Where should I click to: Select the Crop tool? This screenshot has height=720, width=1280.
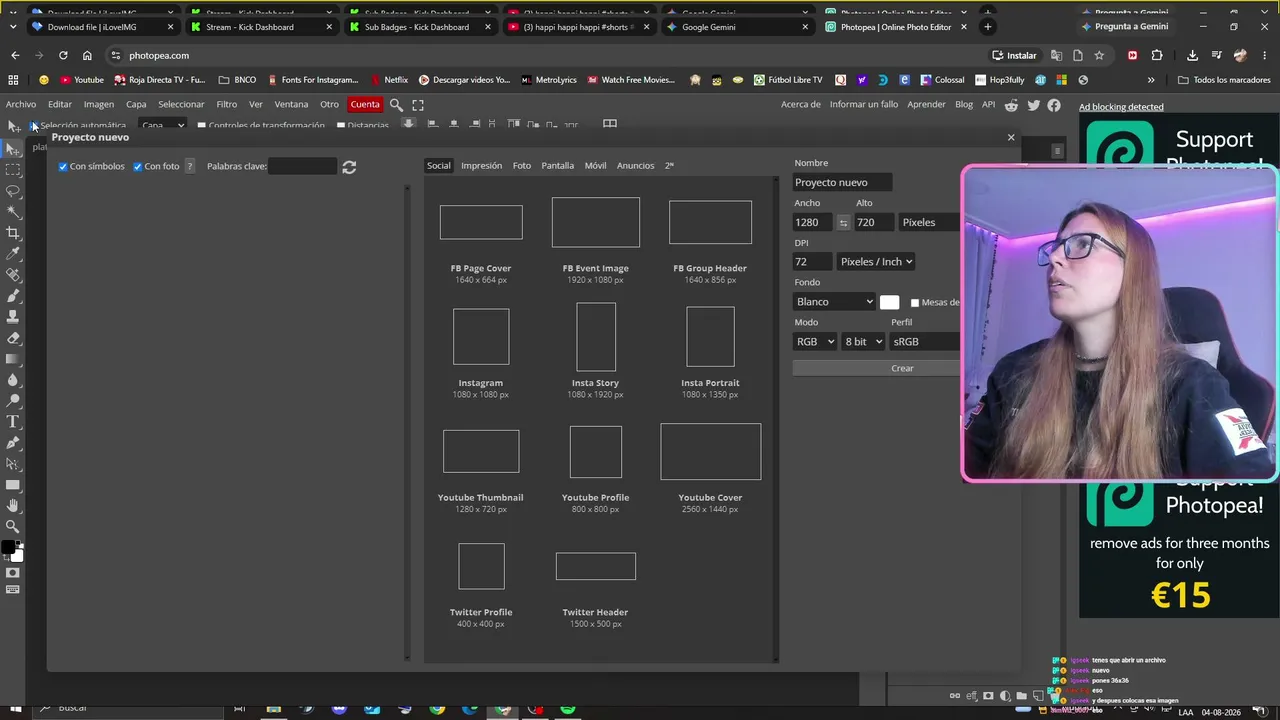[x=13, y=233]
